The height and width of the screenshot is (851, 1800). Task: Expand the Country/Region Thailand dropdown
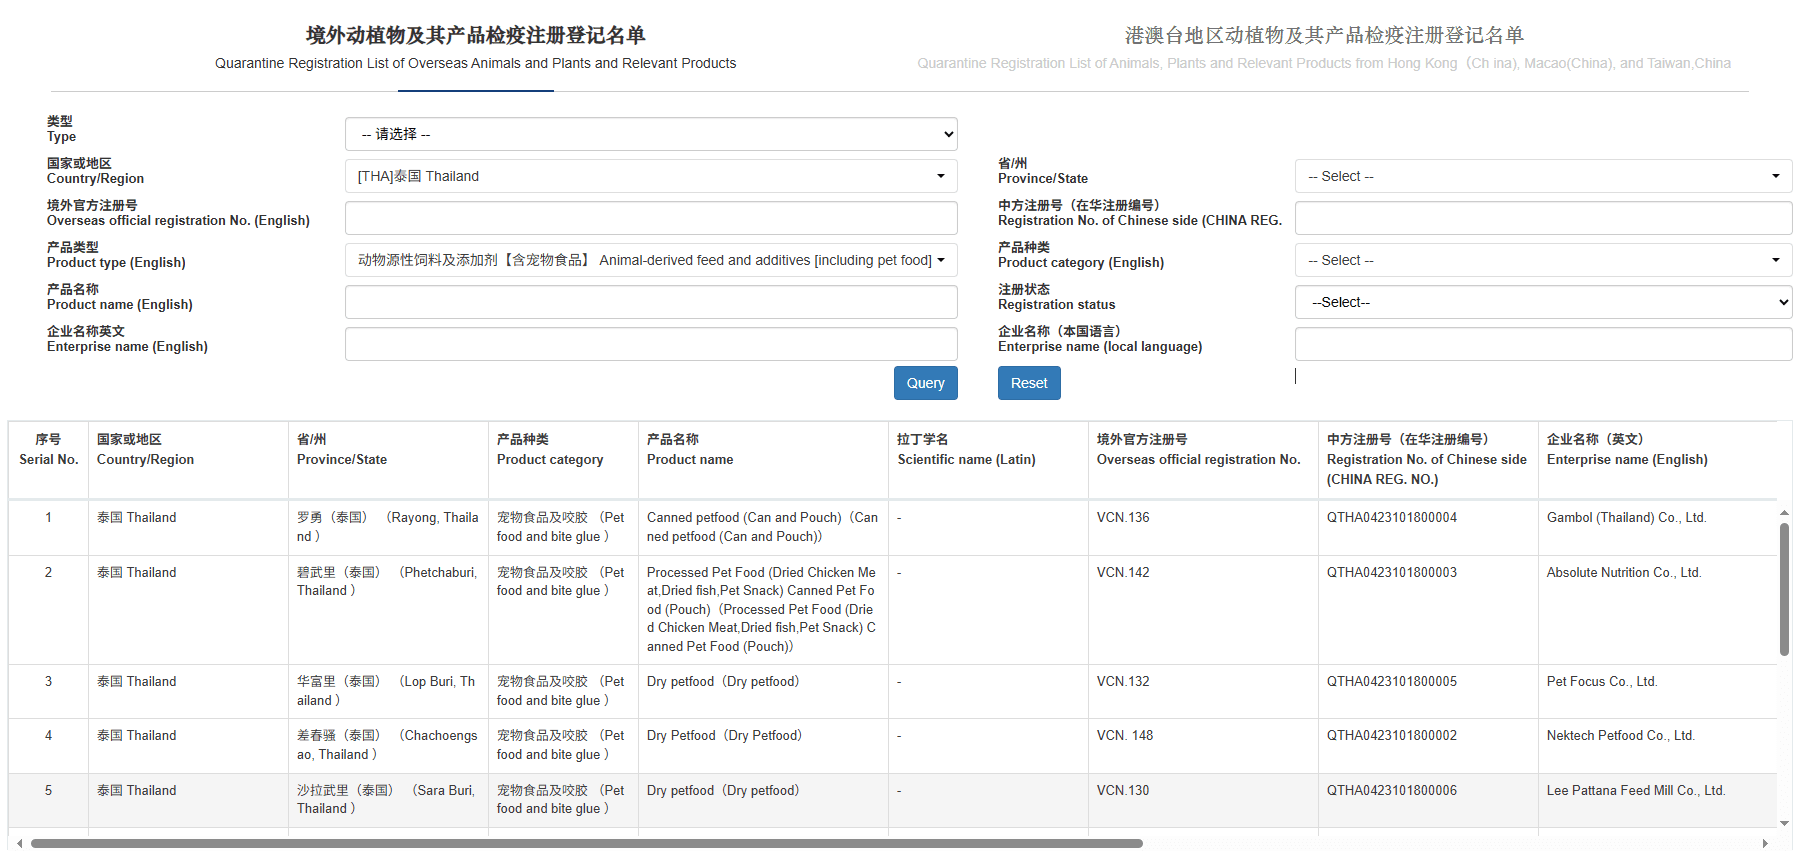650,176
